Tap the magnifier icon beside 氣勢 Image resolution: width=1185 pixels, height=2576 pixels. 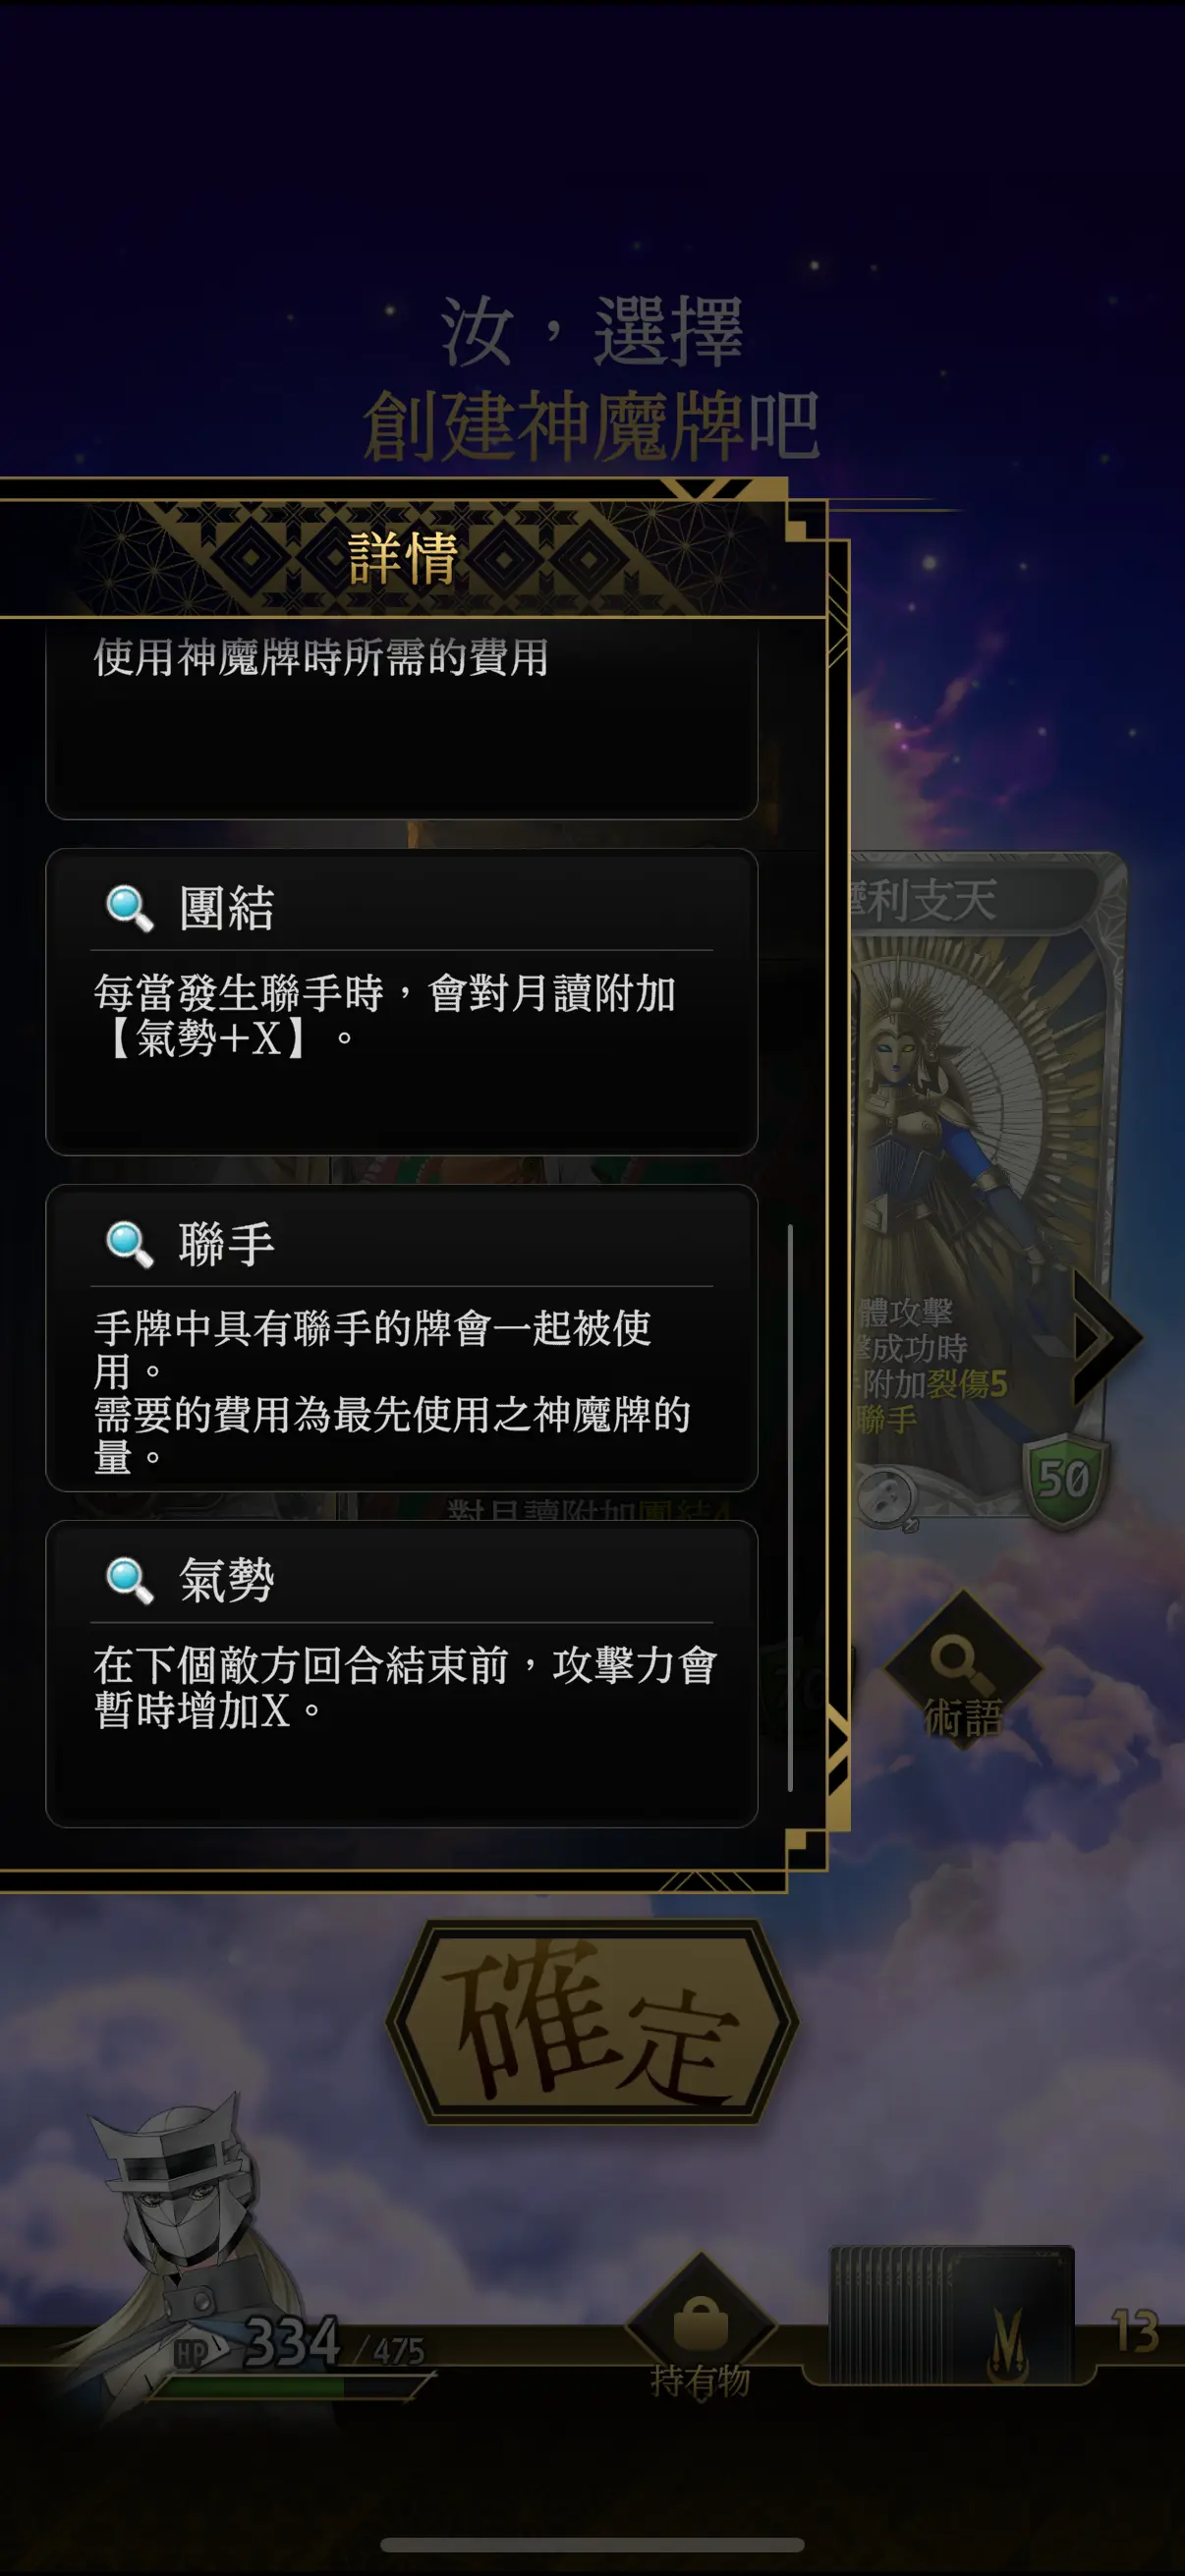tap(130, 1580)
